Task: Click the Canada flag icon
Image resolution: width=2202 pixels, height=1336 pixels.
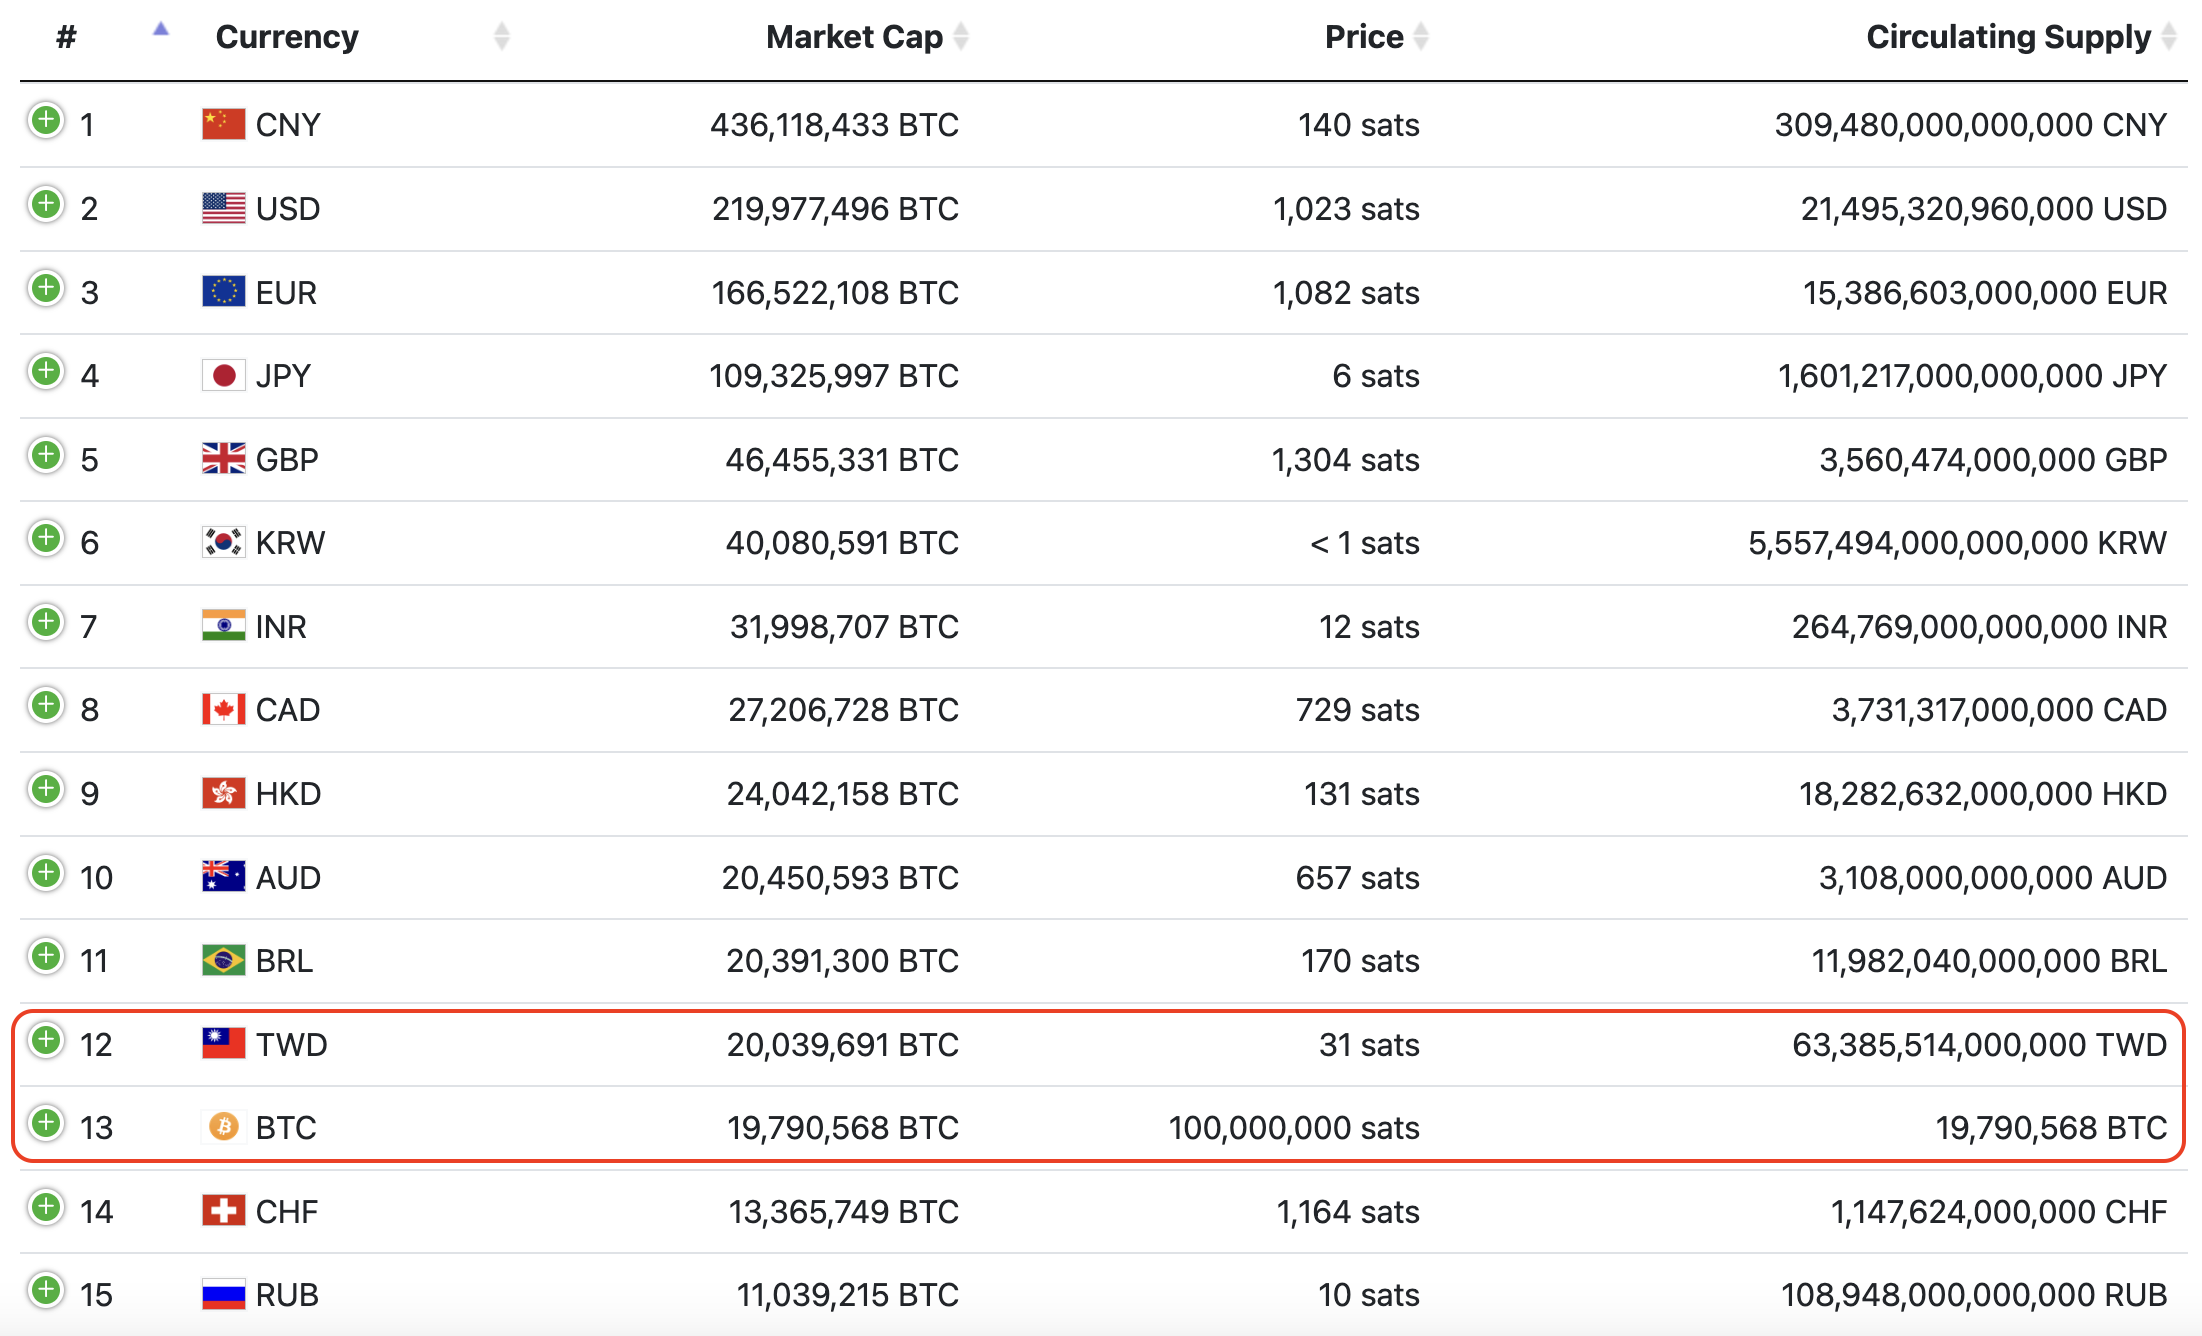Action: click(x=223, y=710)
